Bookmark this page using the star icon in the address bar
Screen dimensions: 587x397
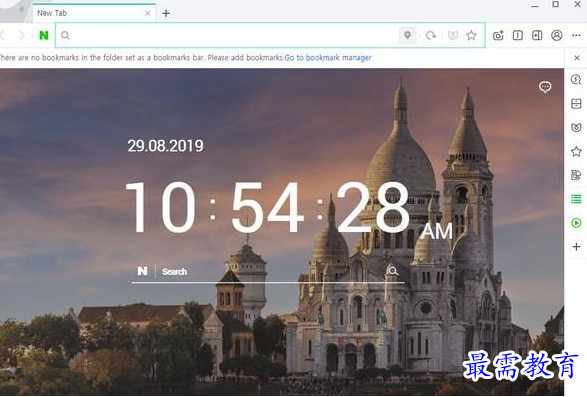pos(471,35)
